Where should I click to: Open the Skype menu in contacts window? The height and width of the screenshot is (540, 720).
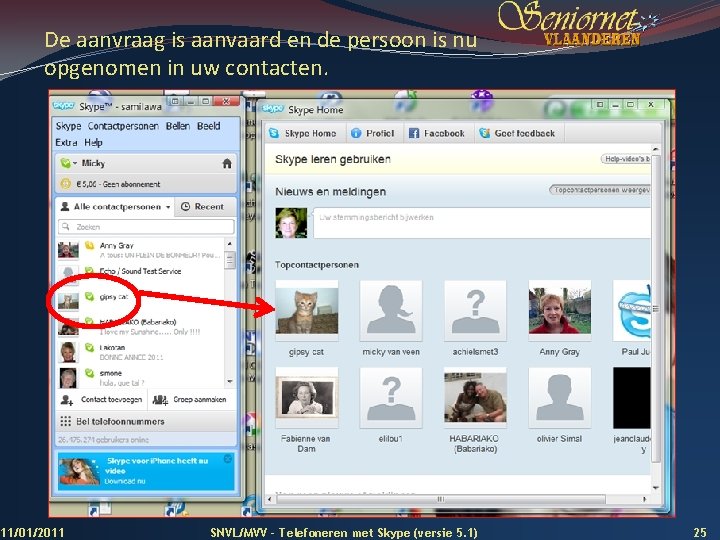tap(68, 126)
